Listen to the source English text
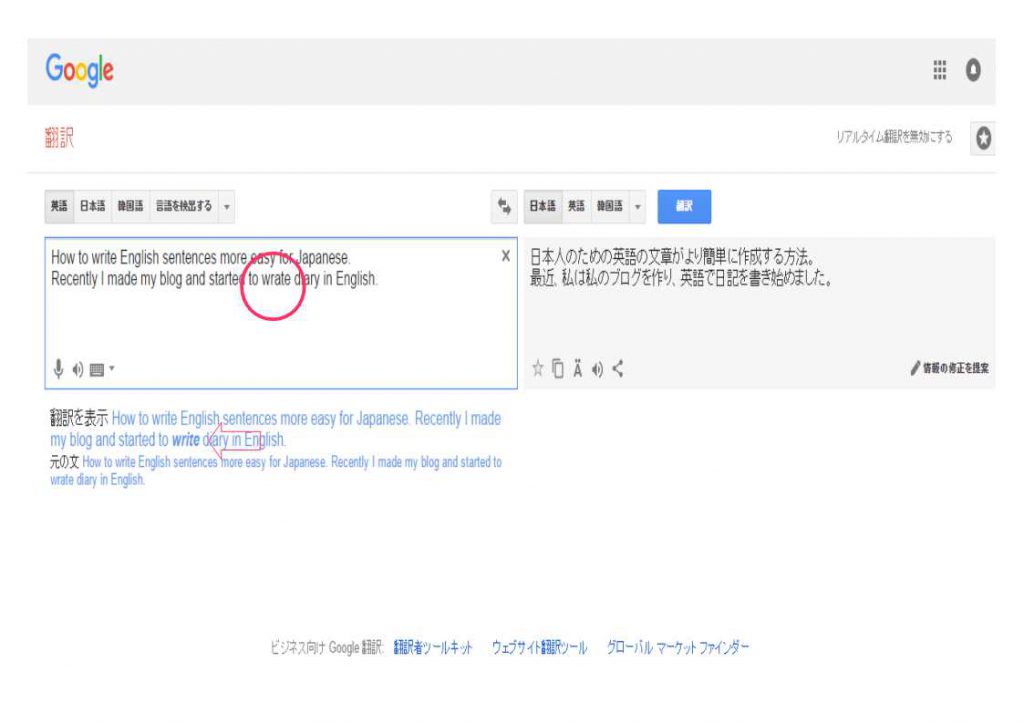The width and height of the screenshot is (1024, 724). (78, 369)
